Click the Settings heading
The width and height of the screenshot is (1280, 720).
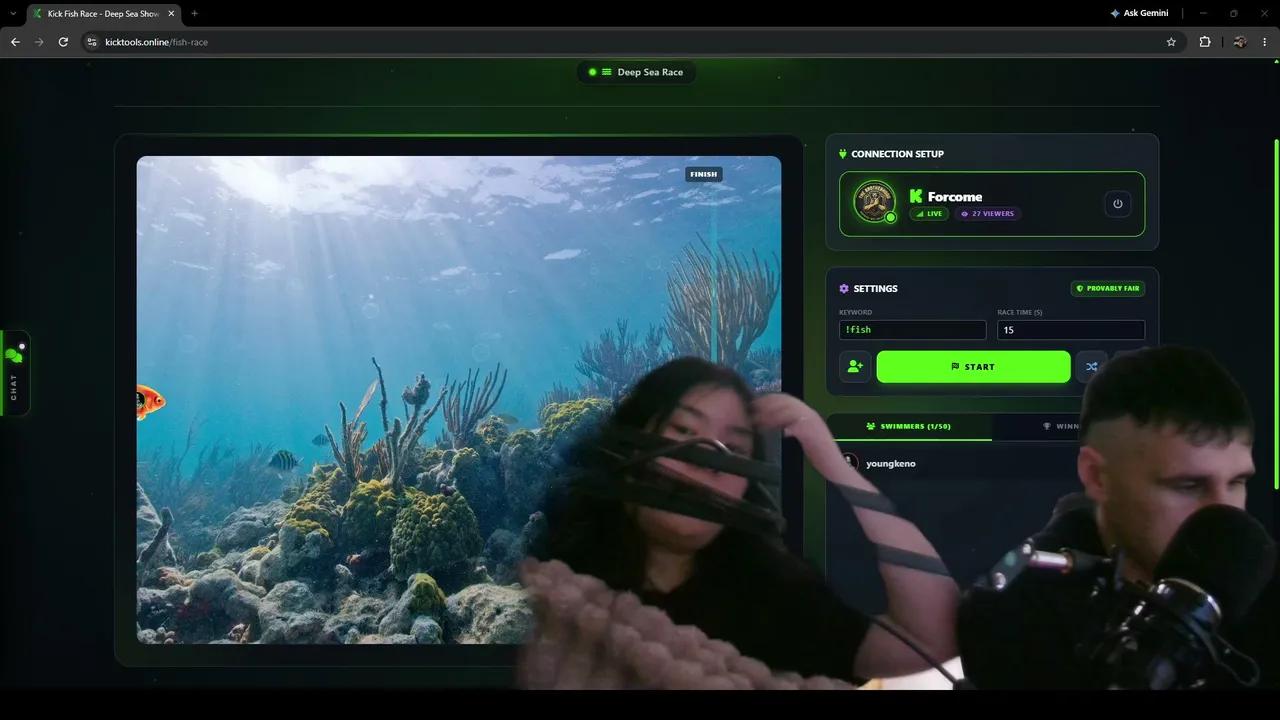[x=875, y=289]
